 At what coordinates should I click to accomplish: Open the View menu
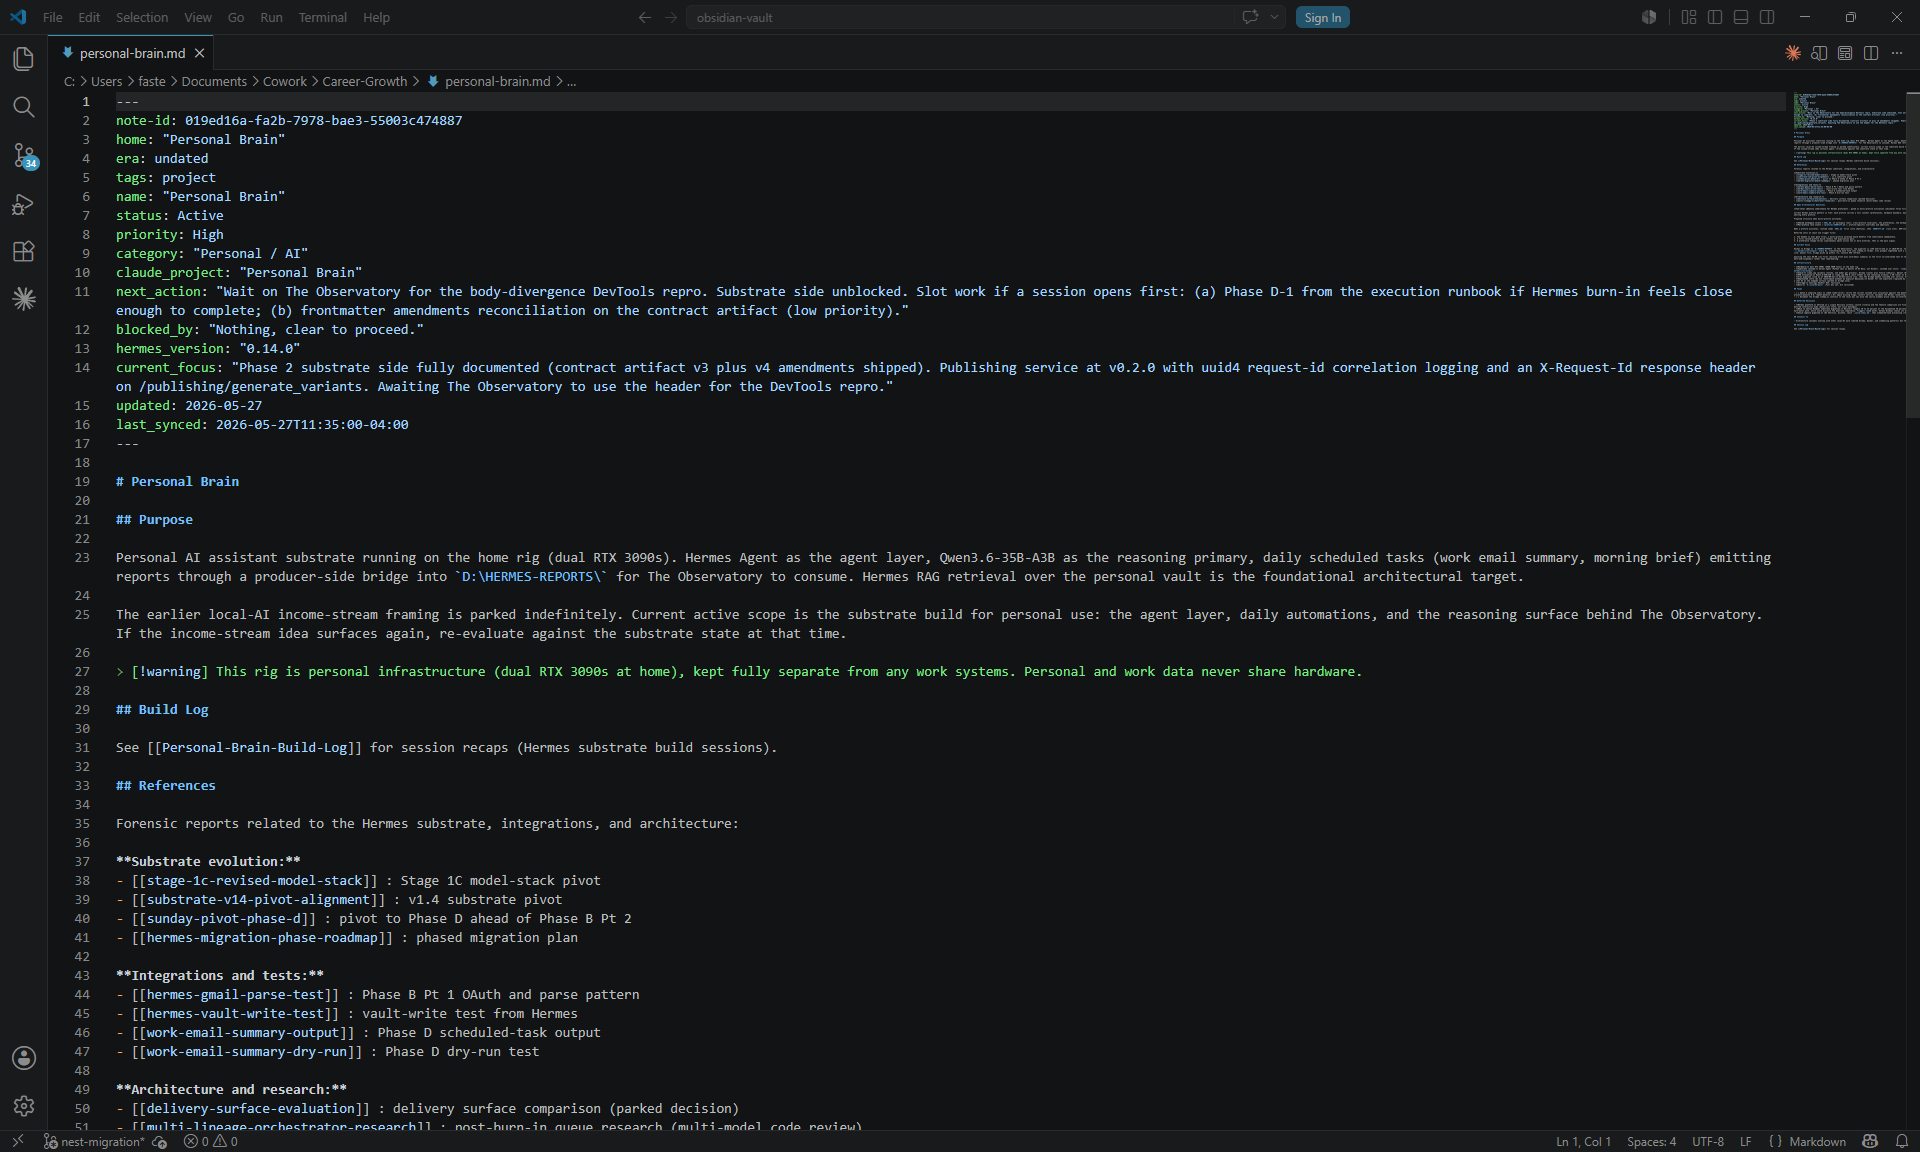point(197,17)
